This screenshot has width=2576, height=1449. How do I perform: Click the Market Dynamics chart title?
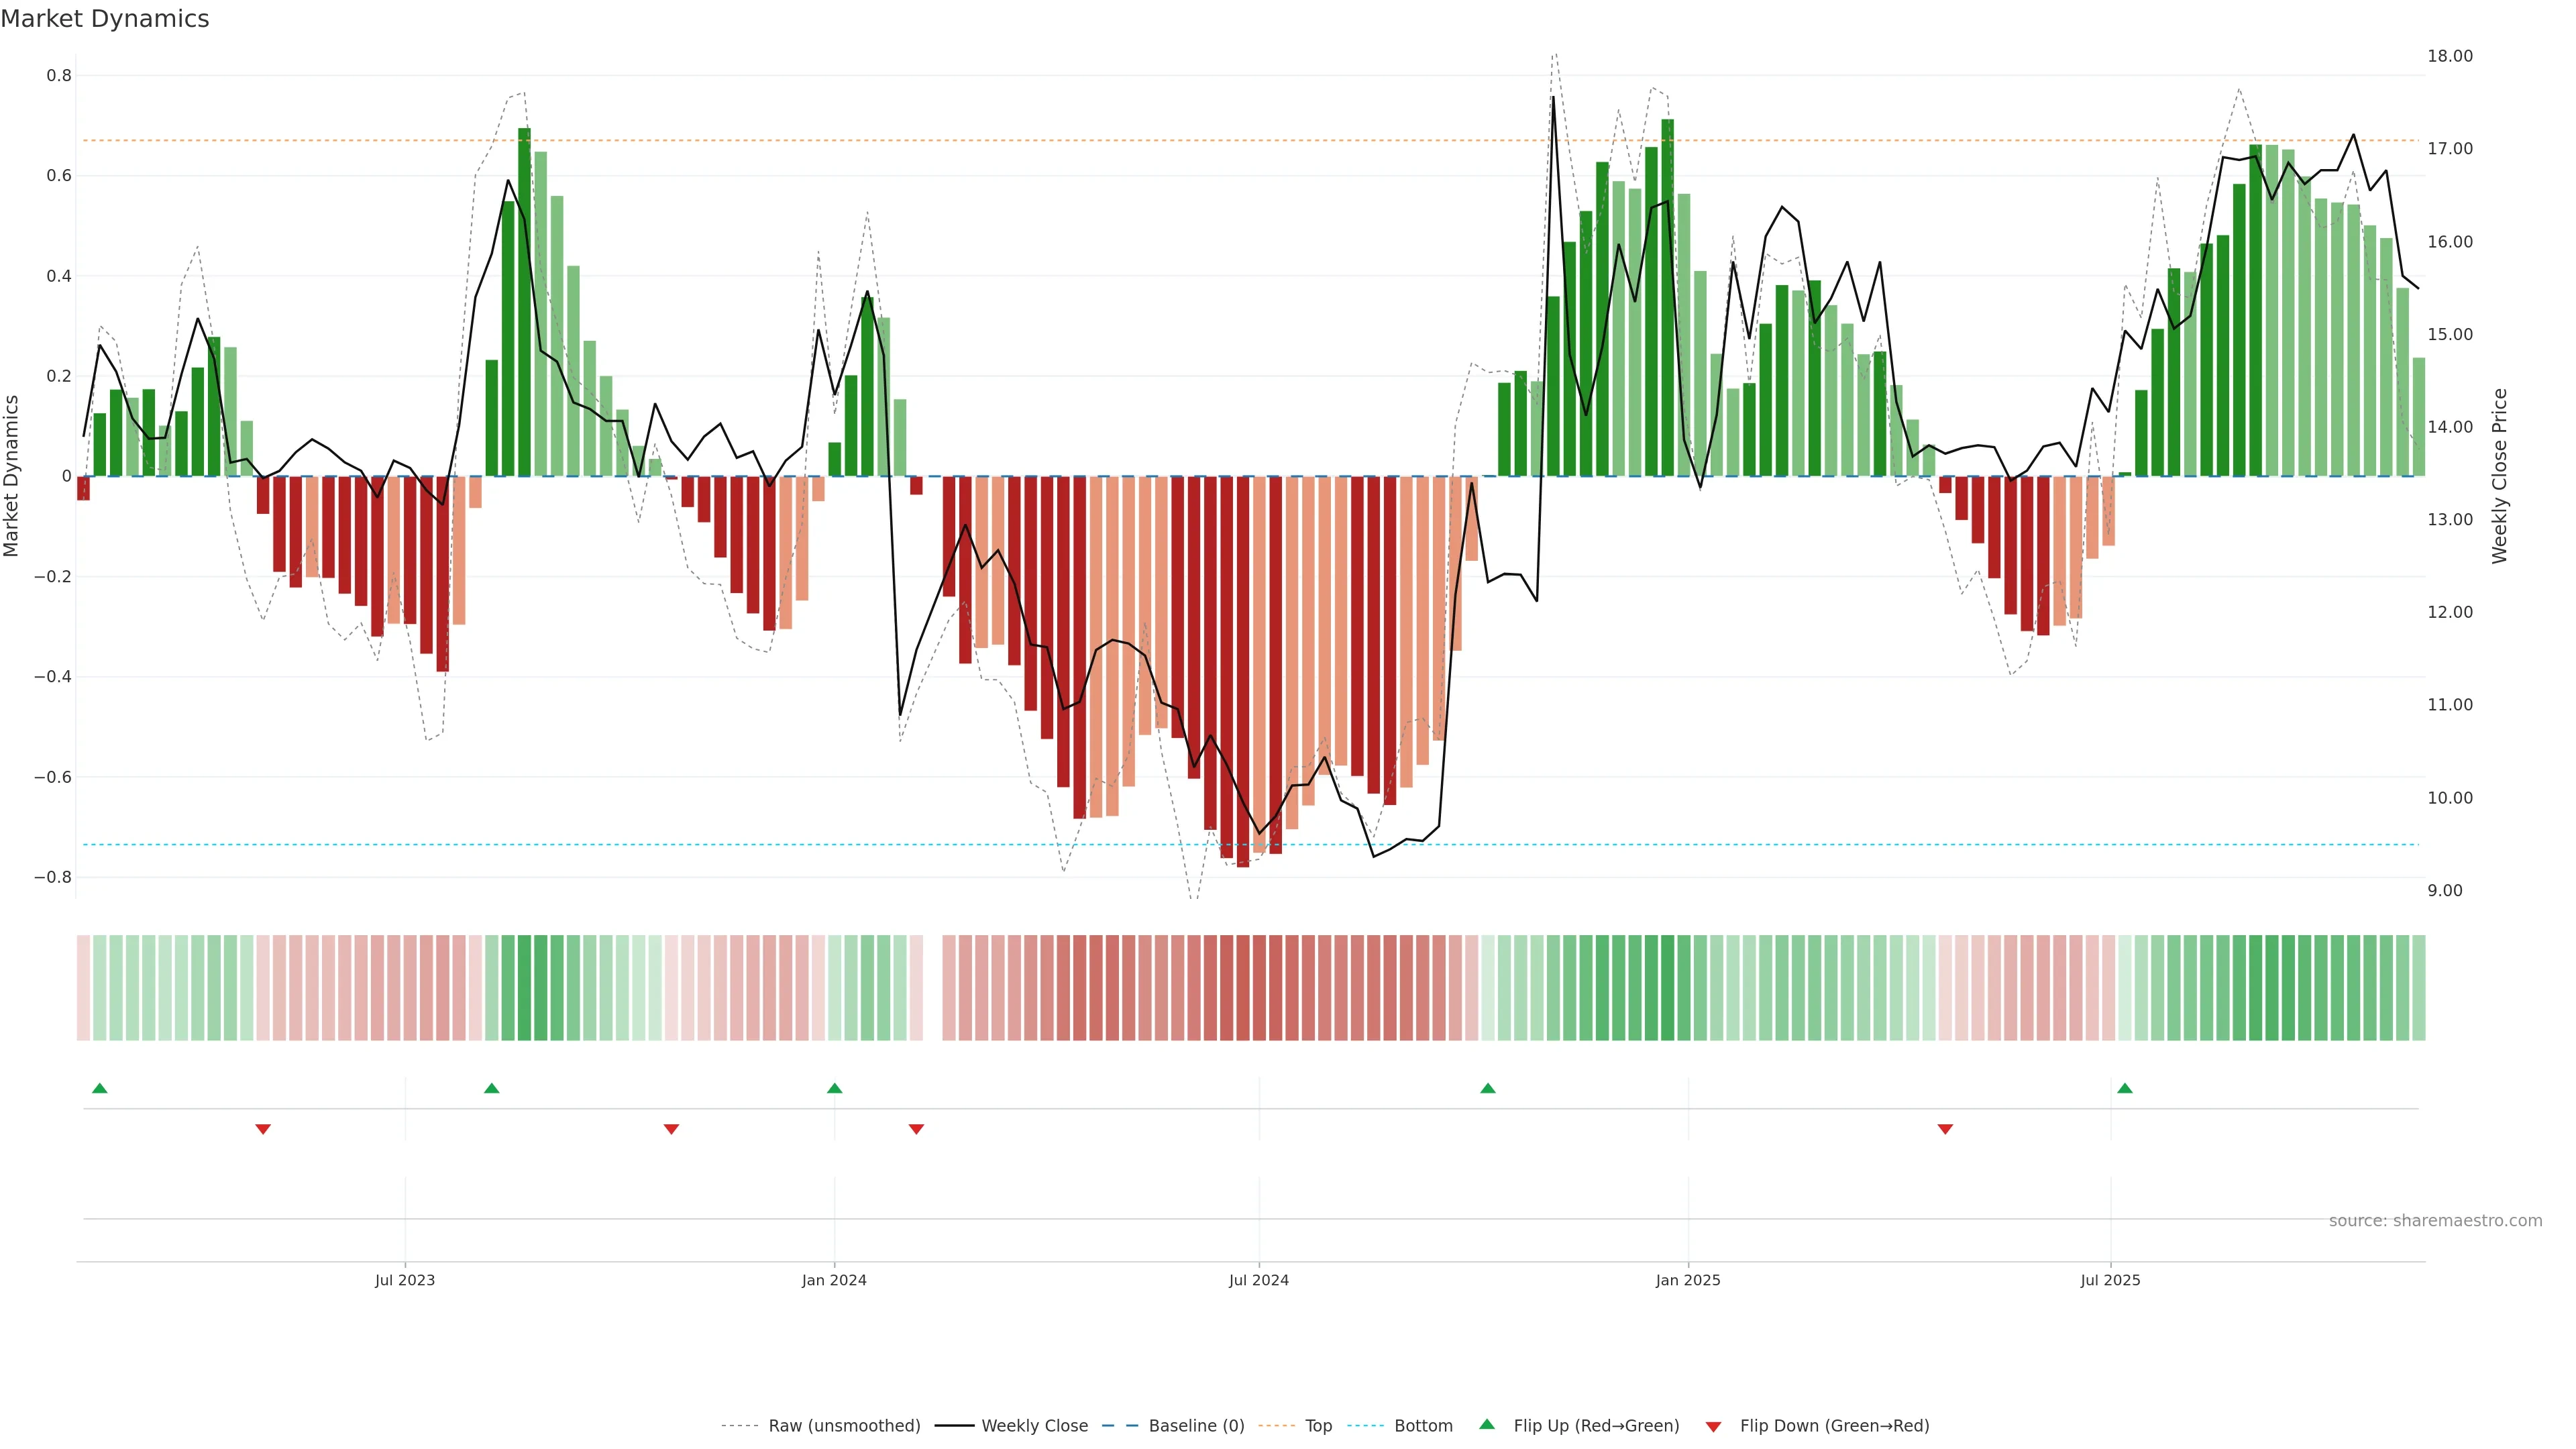pos(105,19)
